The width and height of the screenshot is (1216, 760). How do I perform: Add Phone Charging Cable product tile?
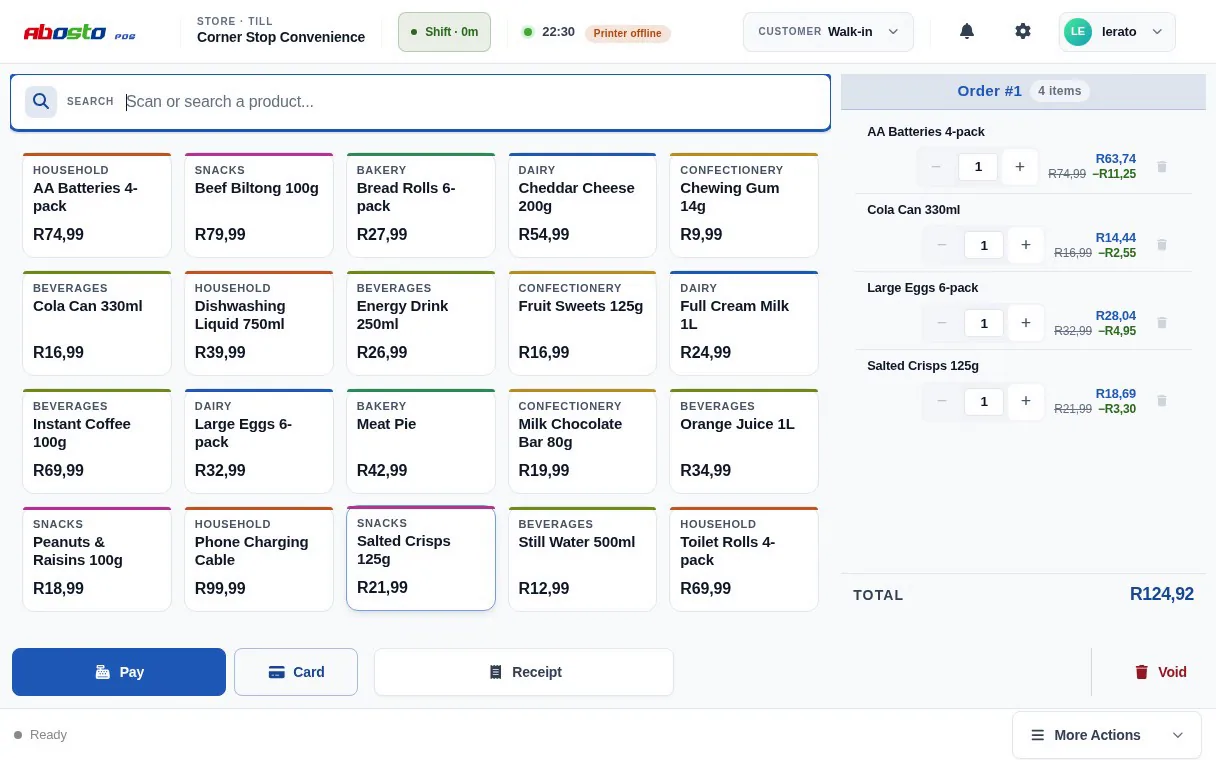(259, 559)
